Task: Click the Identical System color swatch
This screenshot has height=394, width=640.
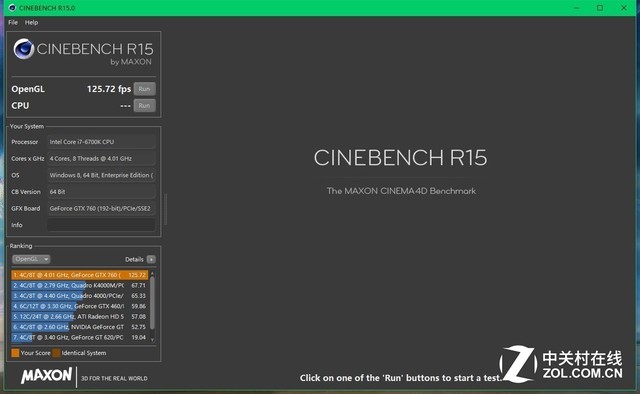Action: tap(56, 353)
